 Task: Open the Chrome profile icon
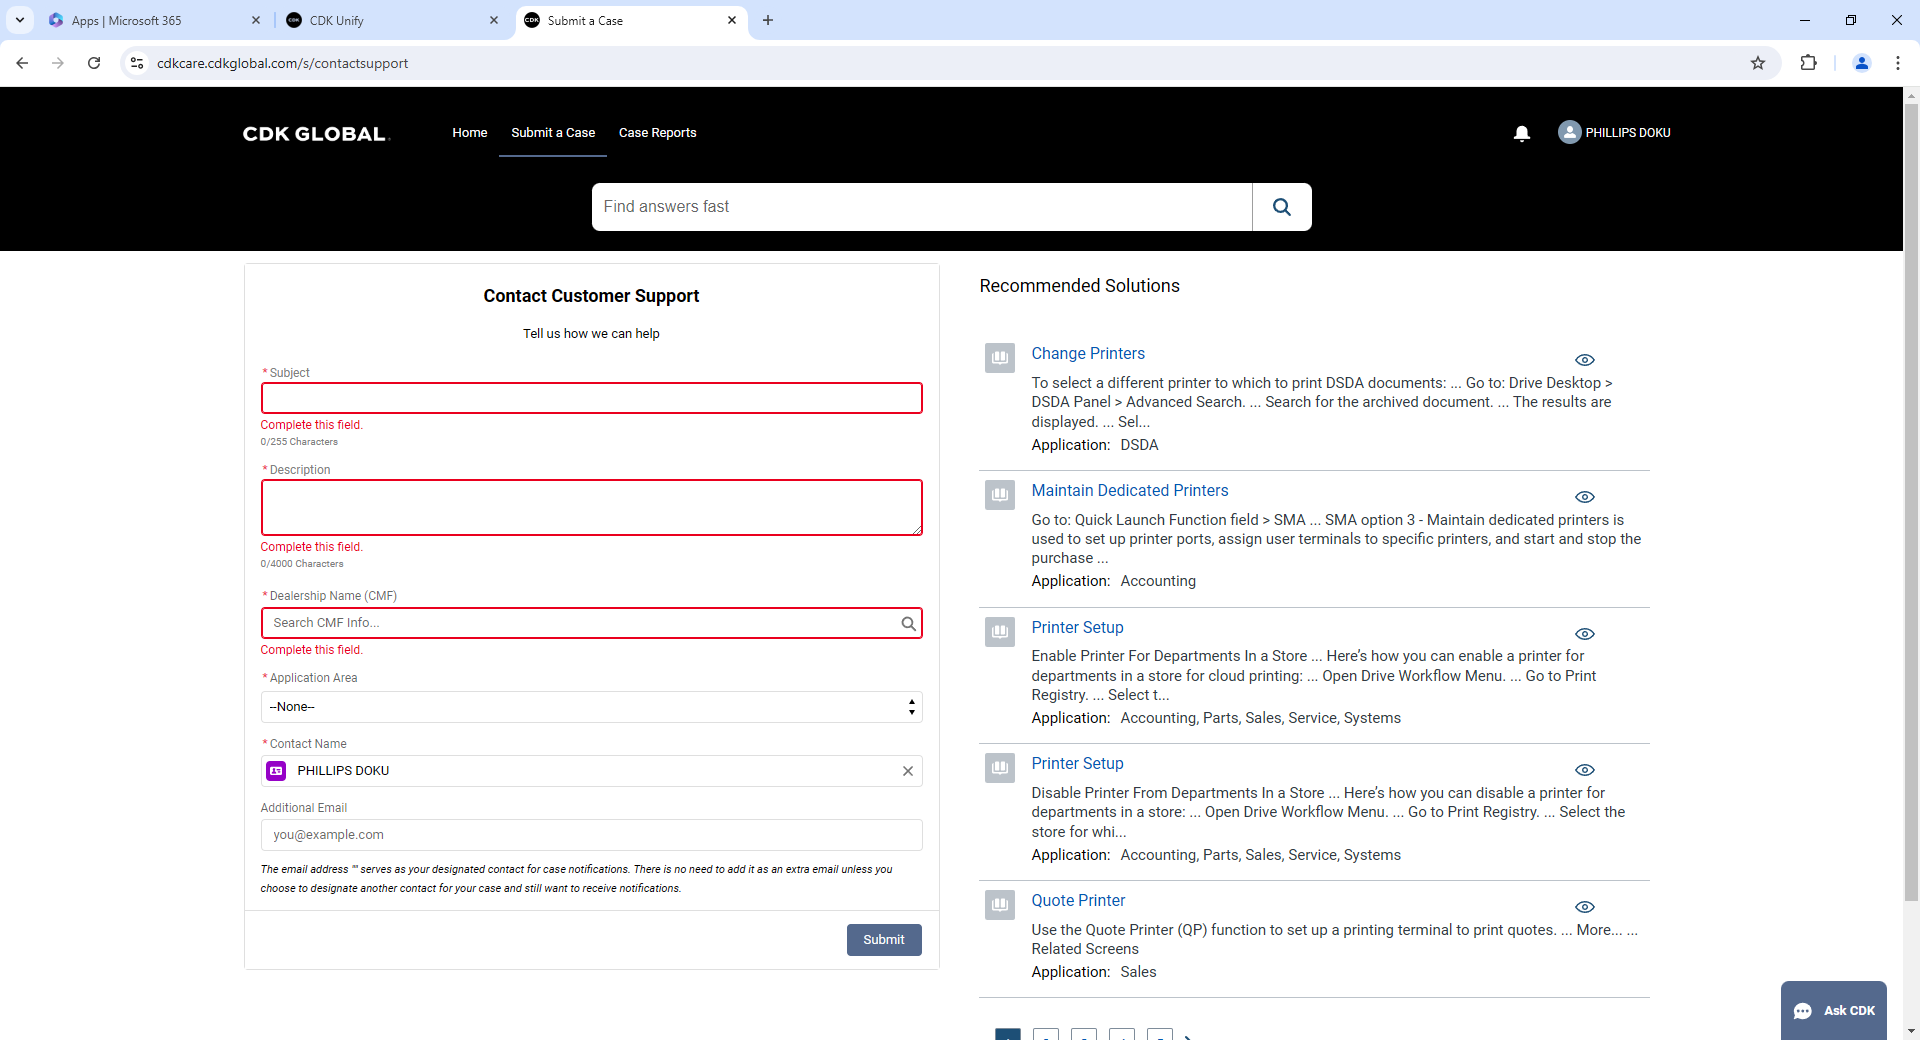(1862, 63)
